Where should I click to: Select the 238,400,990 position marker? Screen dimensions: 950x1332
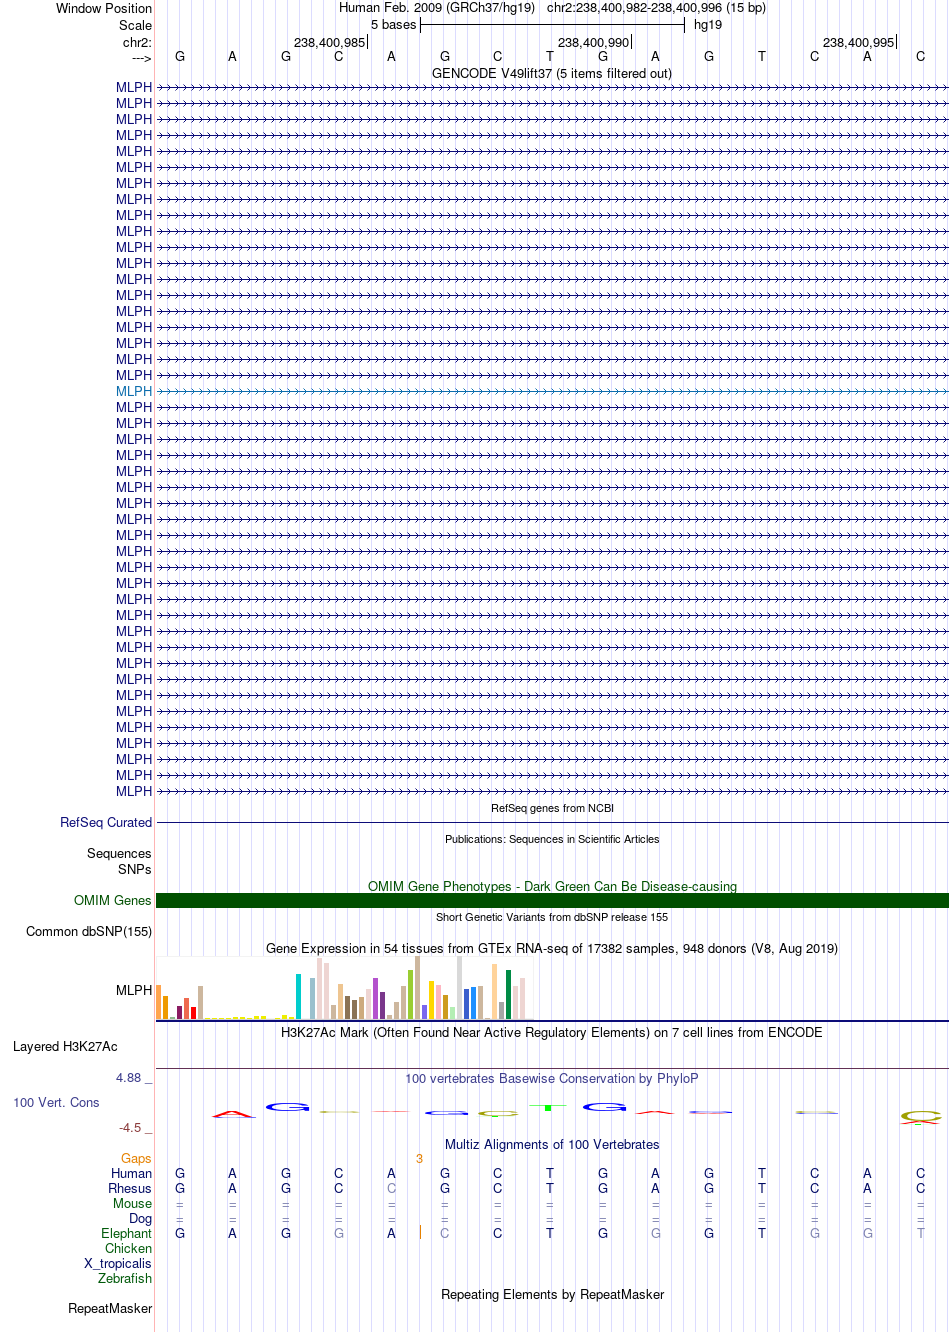pyautogui.click(x=594, y=42)
